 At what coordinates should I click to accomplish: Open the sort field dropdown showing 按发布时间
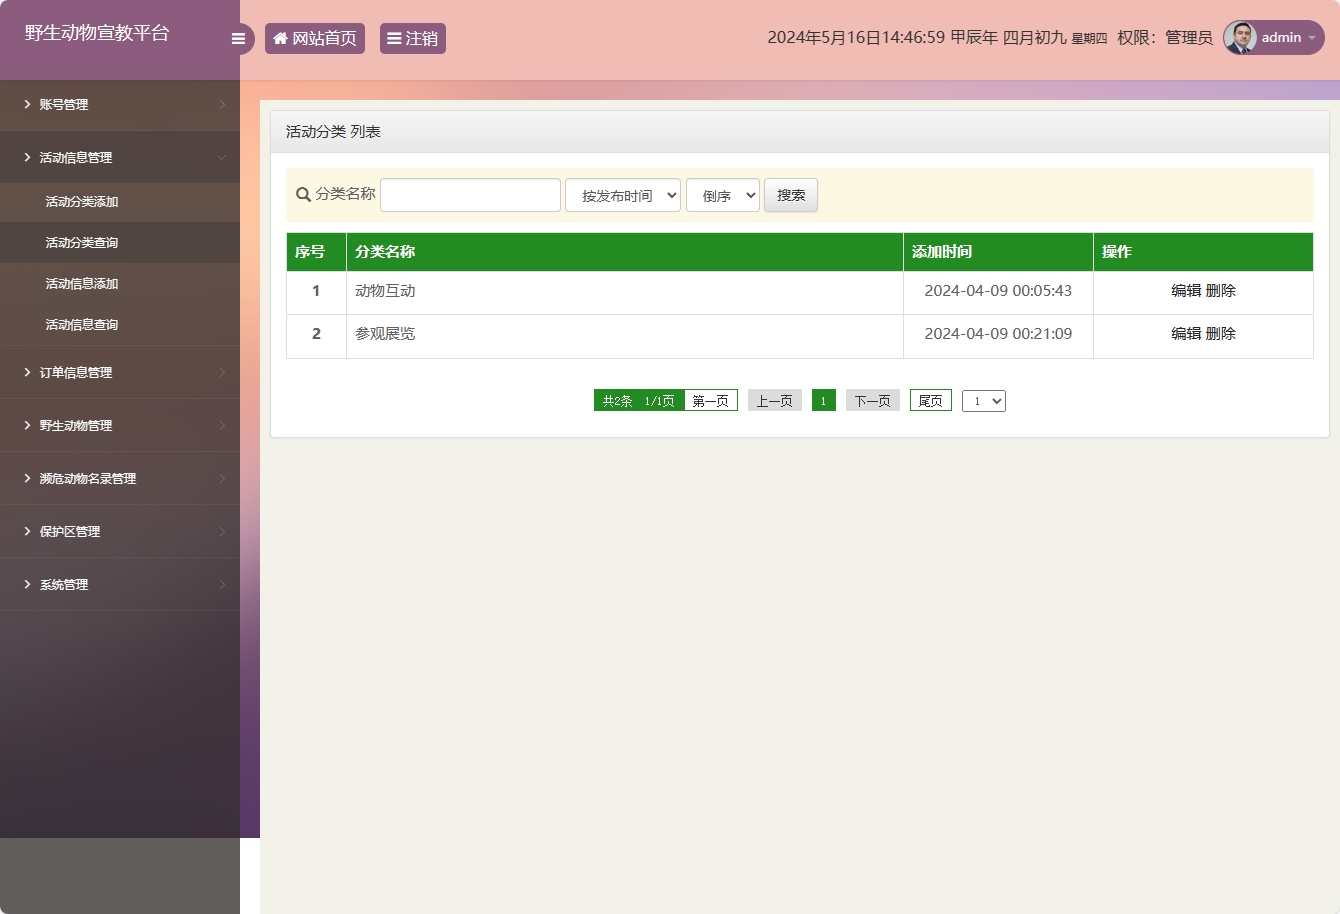click(622, 195)
